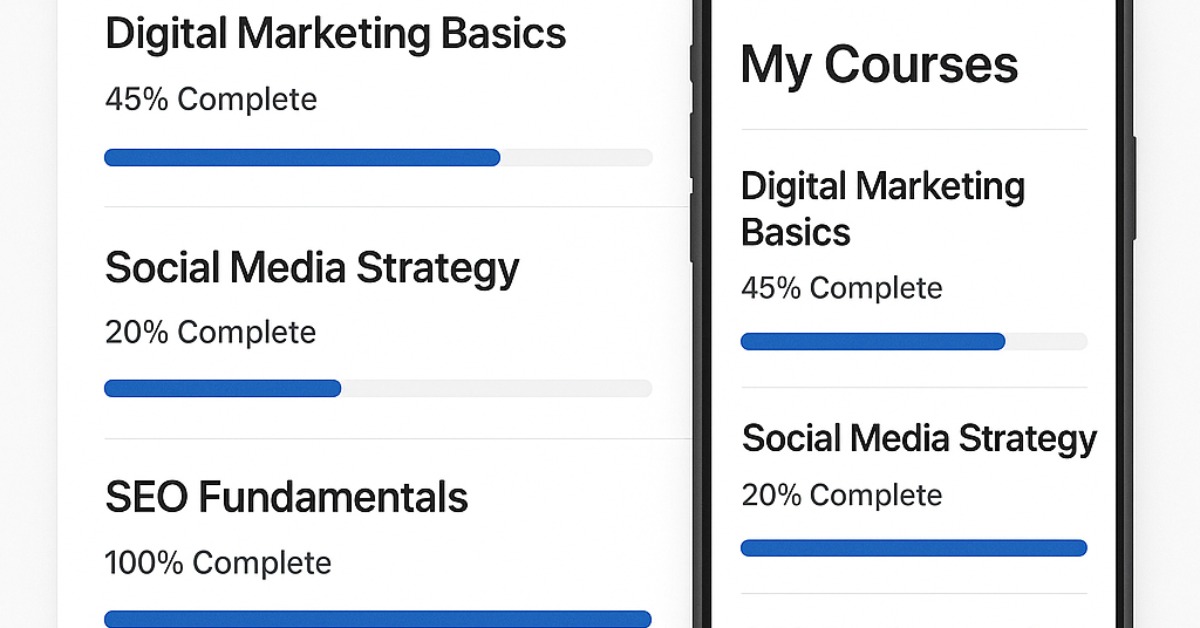
Task: Tap the My Courses heading on the phone
Action: pos(879,65)
